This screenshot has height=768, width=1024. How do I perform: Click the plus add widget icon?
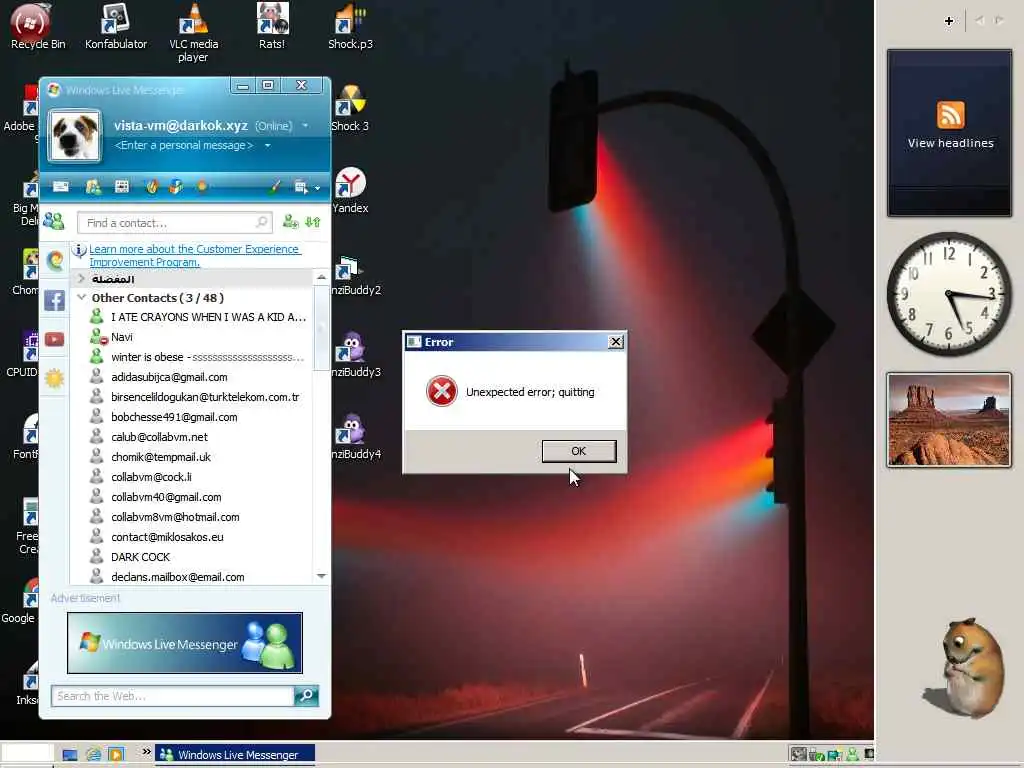point(949,21)
